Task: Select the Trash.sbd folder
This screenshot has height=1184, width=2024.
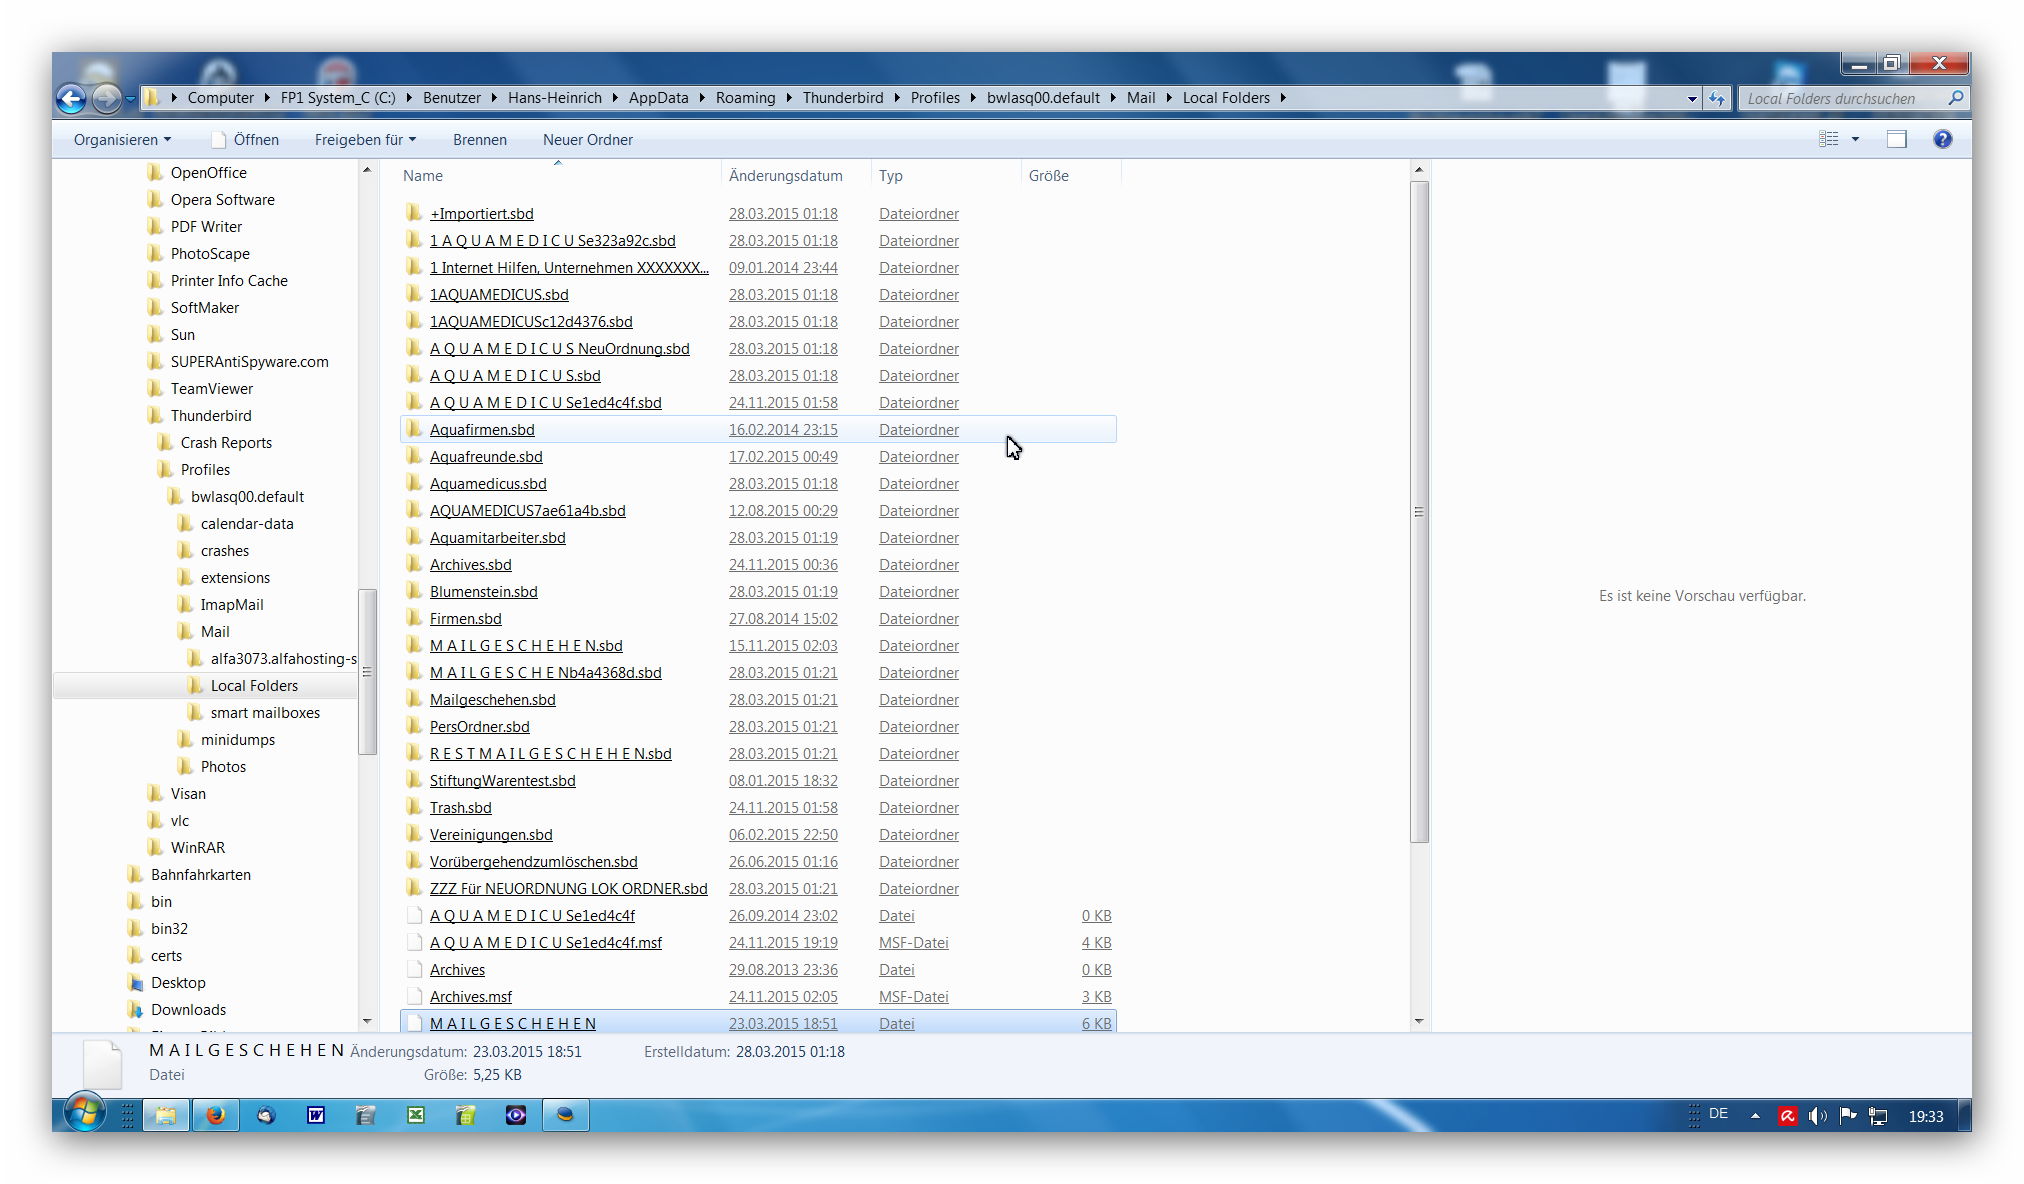Action: [460, 807]
